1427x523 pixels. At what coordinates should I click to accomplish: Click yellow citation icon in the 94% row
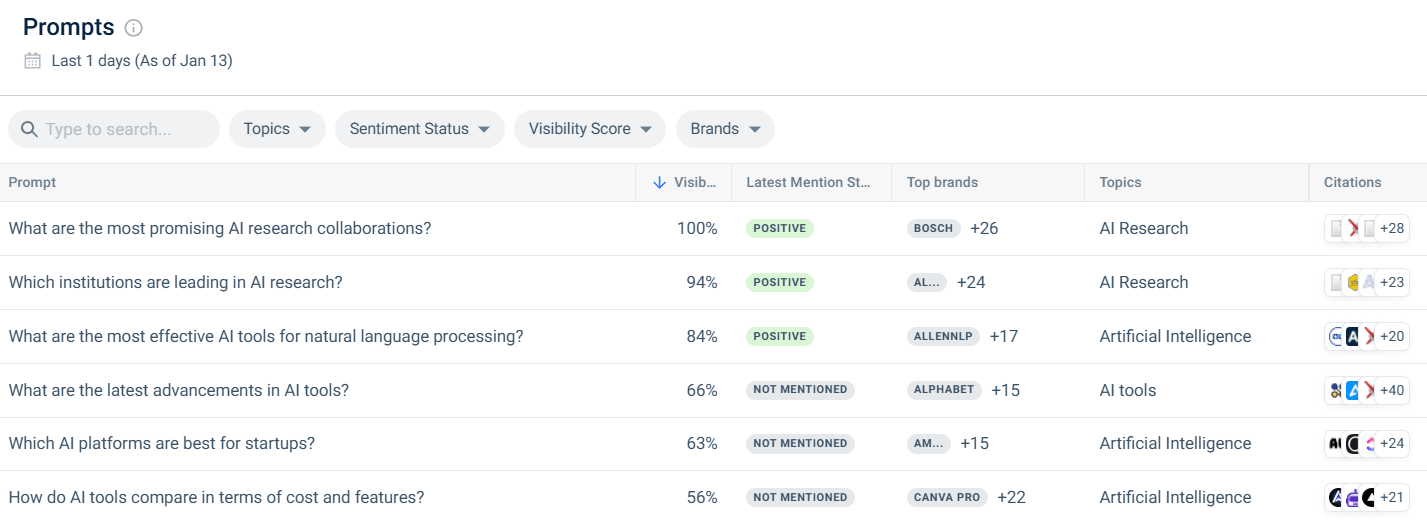coord(1353,282)
